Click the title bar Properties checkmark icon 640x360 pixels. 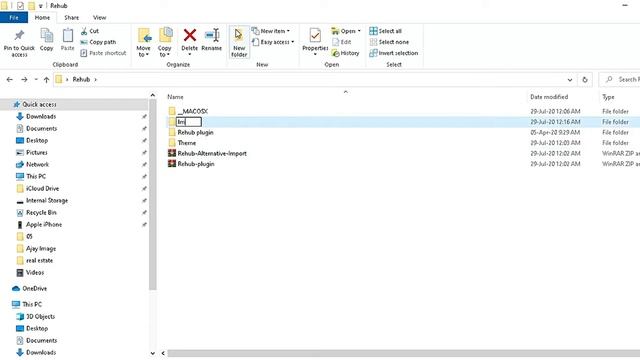(x=20, y=6)
